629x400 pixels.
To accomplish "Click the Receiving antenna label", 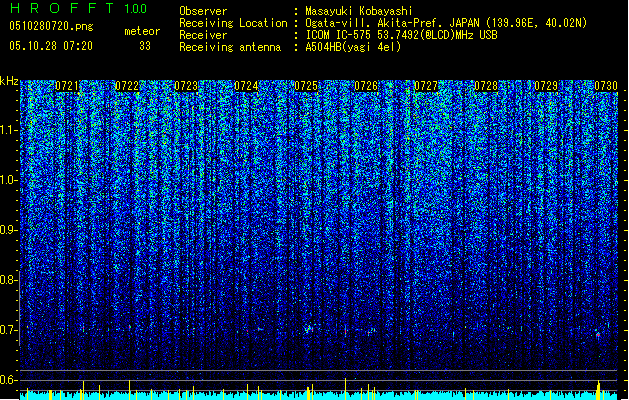I will tap(230, 47).
